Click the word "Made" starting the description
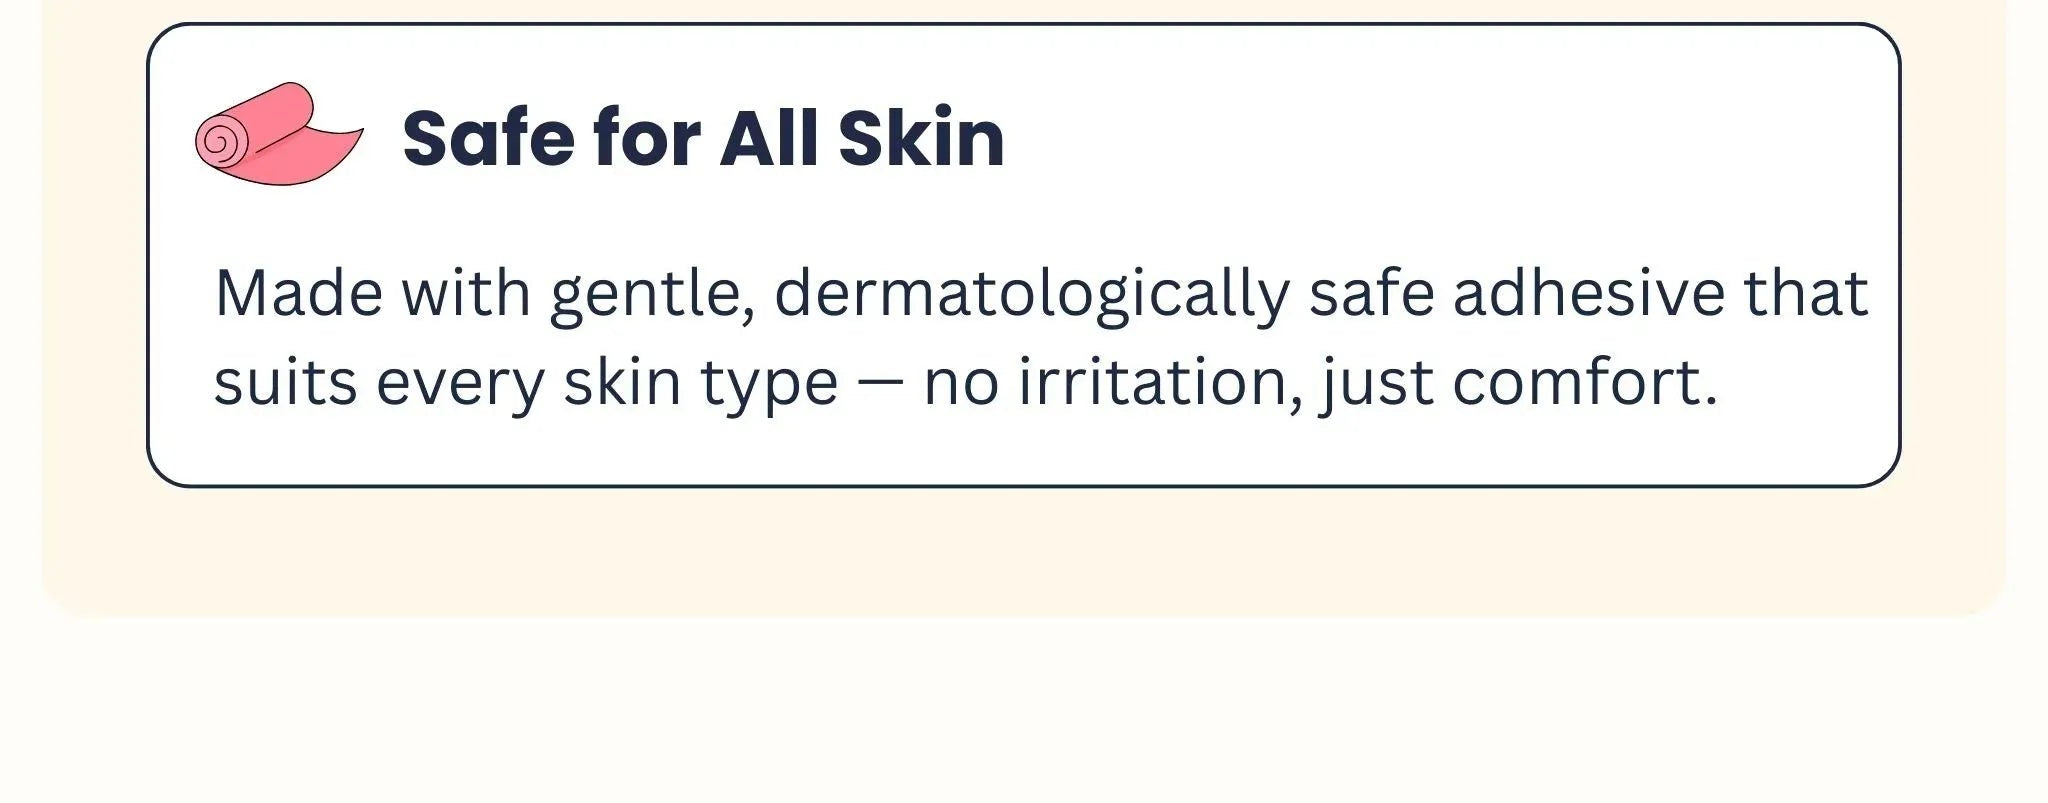Viewport: 2048px width, 803px height. click(298, 294)
